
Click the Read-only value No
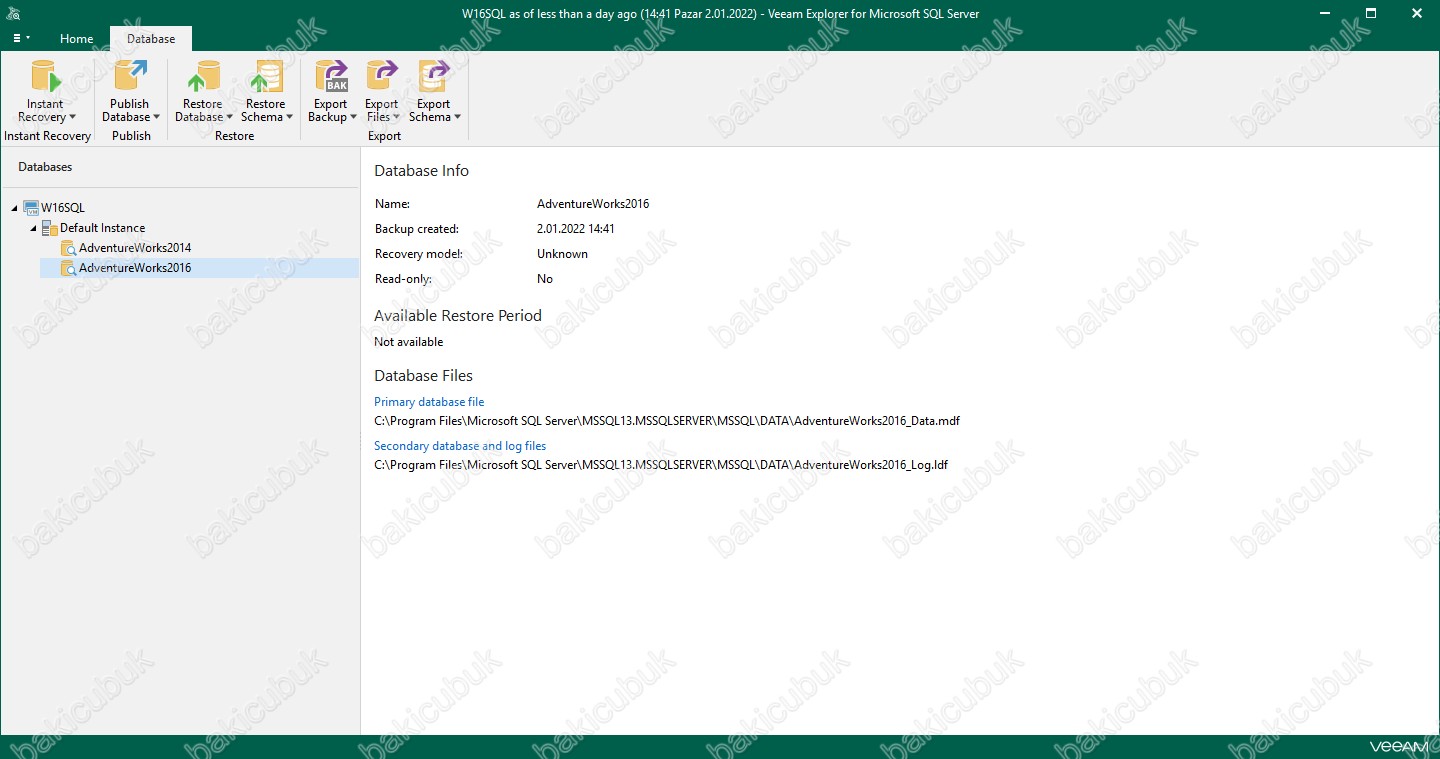tap(545, 279)
